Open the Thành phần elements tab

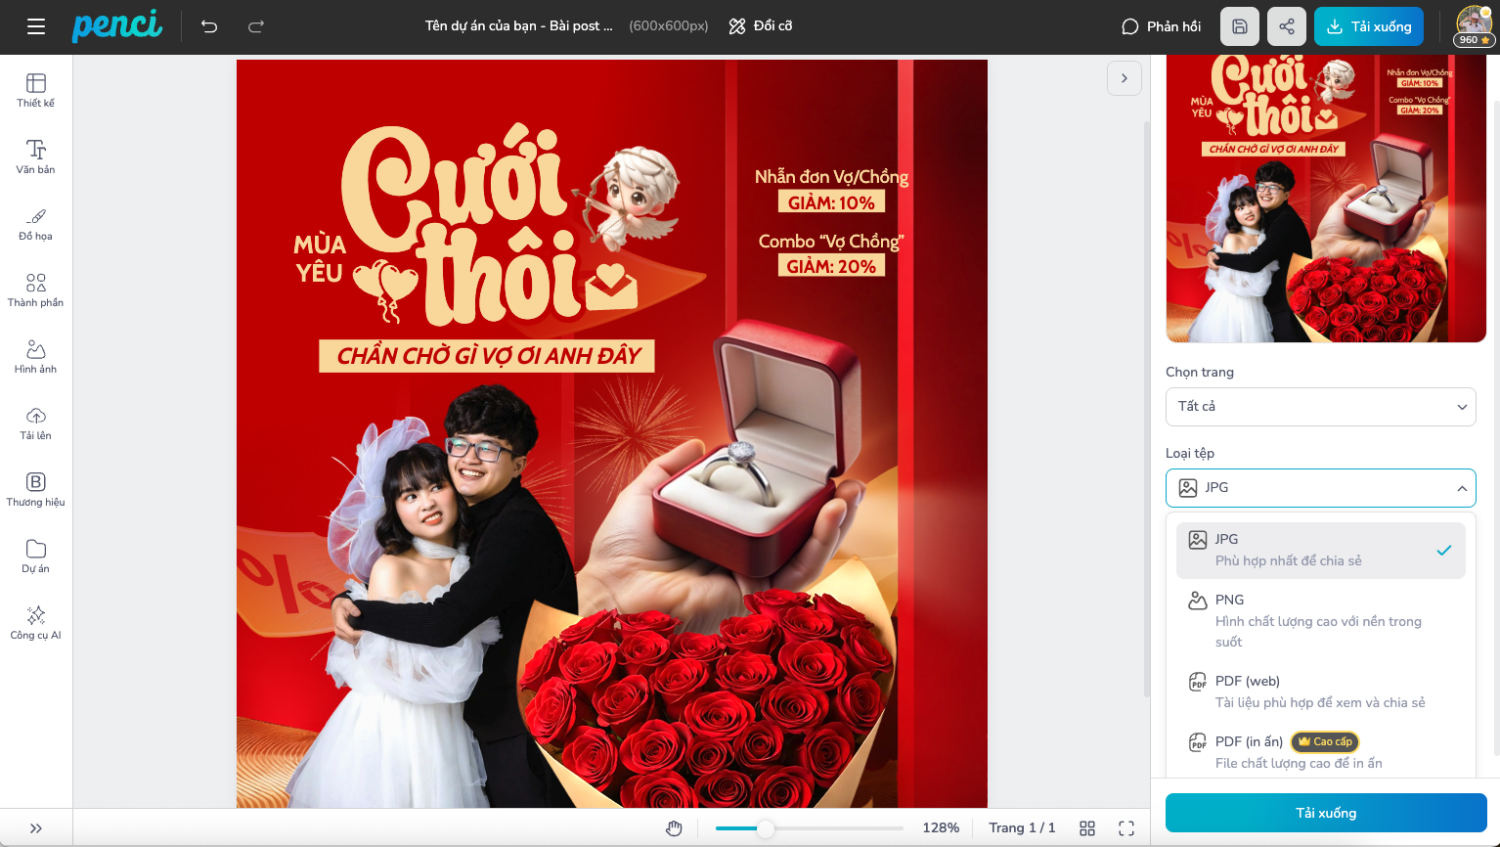[36, 290]
